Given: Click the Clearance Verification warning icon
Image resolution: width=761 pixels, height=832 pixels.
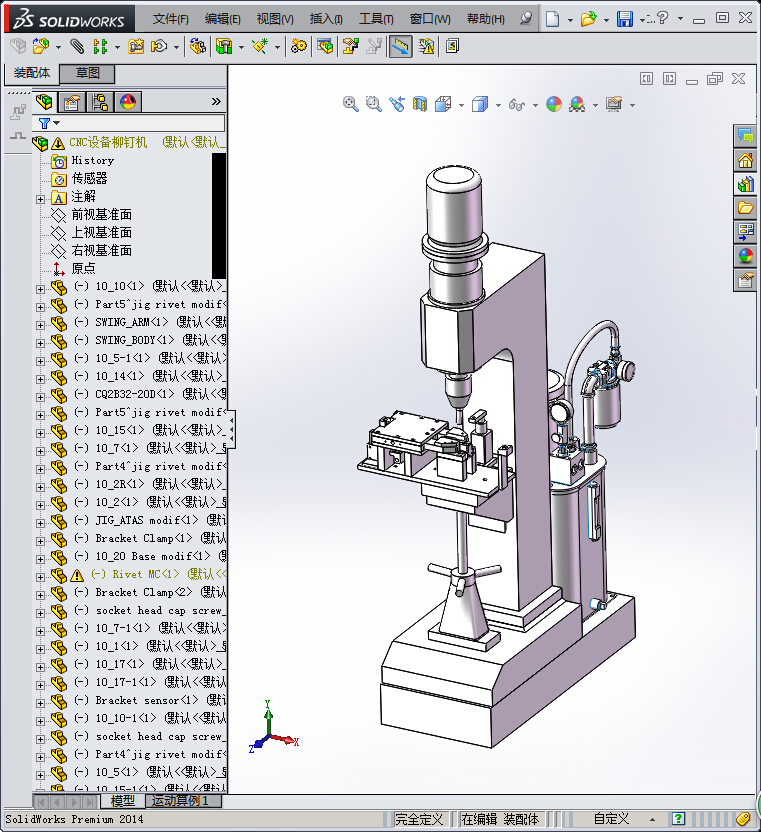Looking at the screenshot, I should point(426,47).
